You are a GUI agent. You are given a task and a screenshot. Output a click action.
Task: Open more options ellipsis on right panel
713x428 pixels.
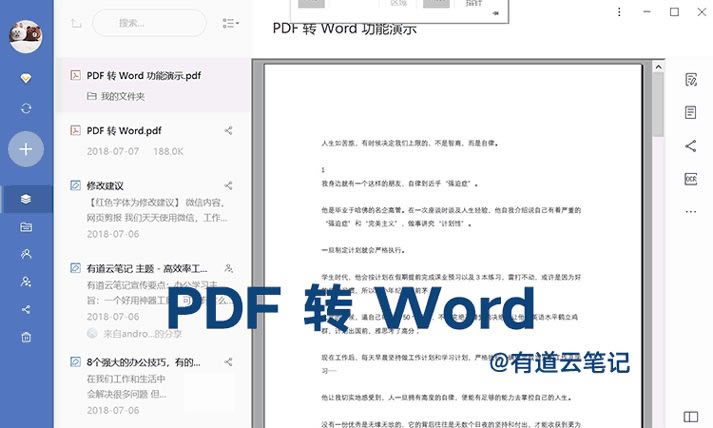click(691, 211)
